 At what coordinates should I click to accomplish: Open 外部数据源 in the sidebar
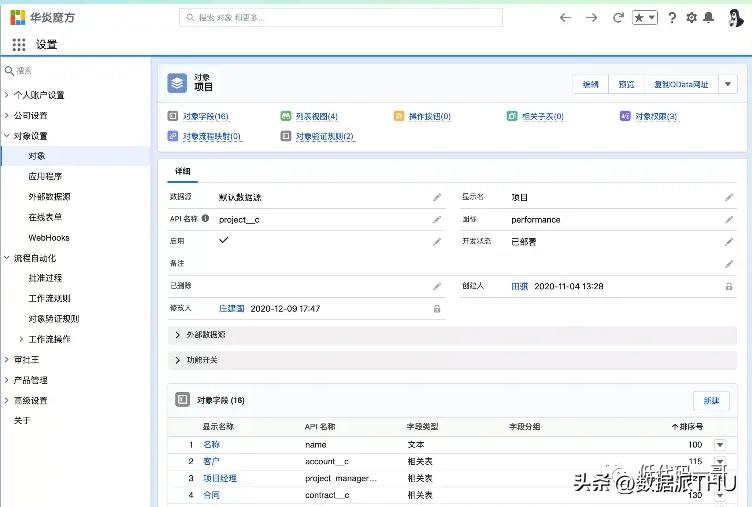(49, 197)
